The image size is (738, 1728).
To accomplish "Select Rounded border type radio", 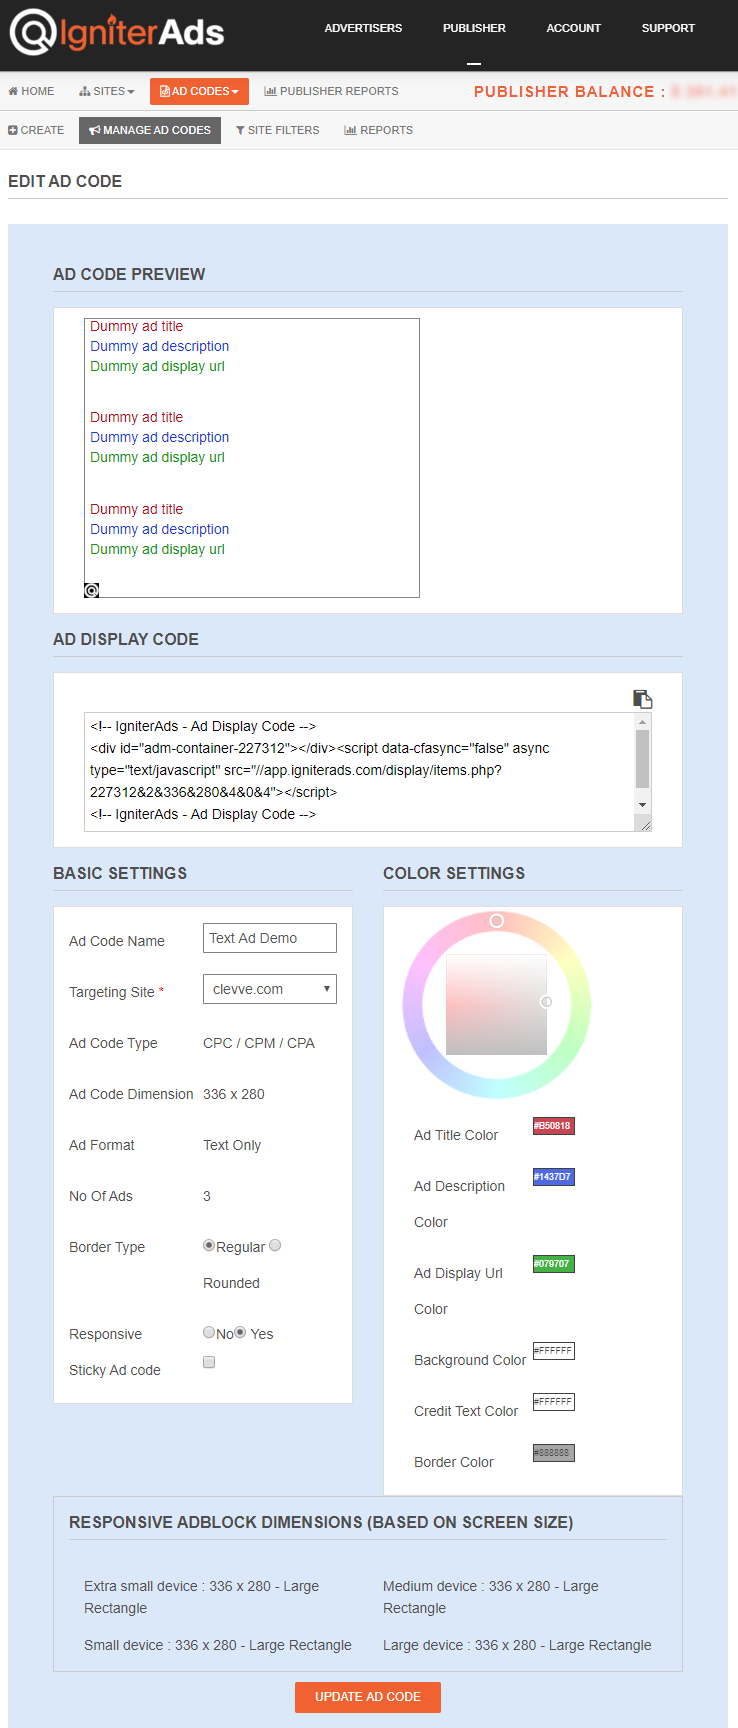I will click(x=275, y=1246).
